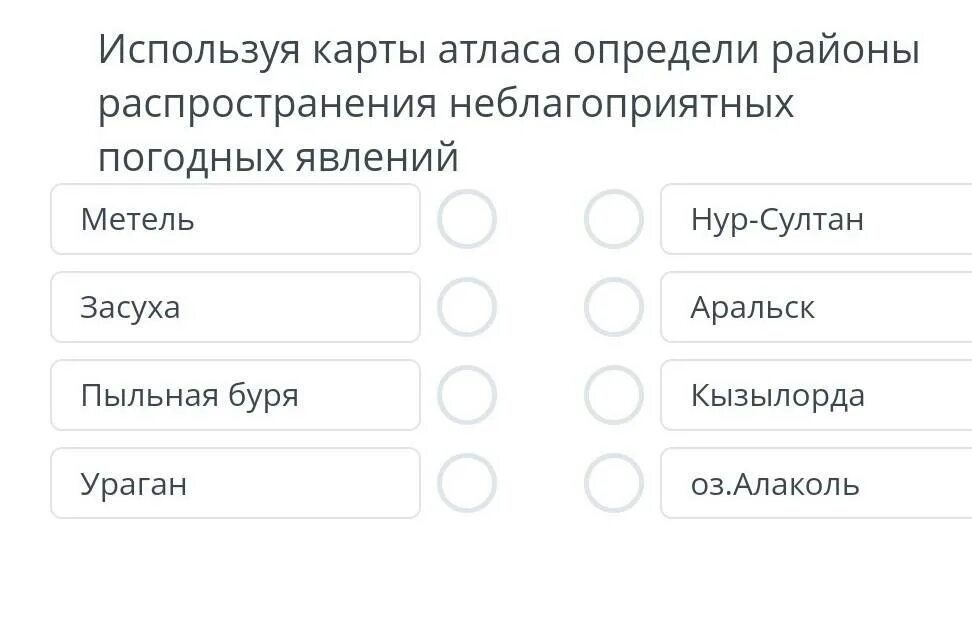Select the circle left of Аральск

613,307
